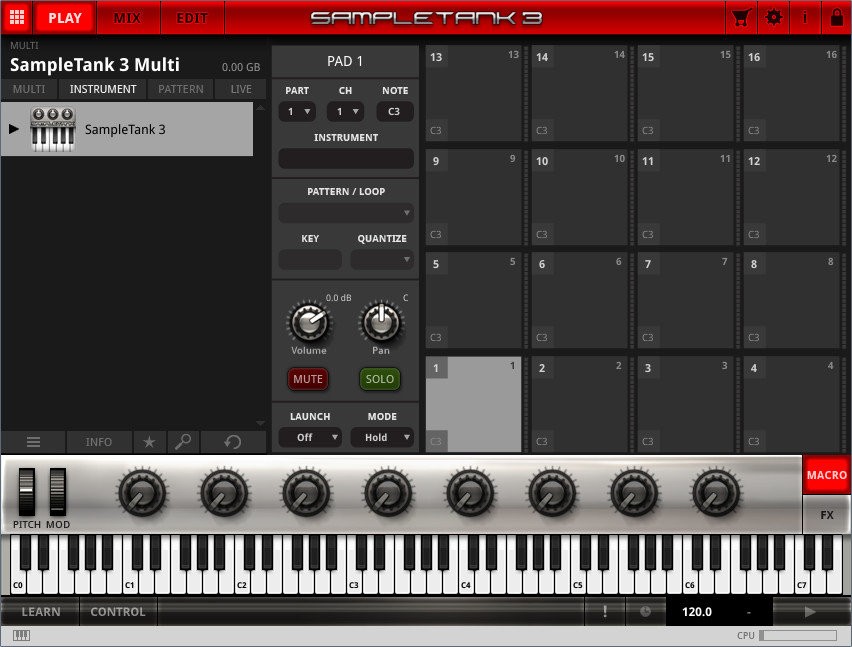Screen dimensions: 852x647
Task: Click the PITCH wheel
Action: point(27,492)
